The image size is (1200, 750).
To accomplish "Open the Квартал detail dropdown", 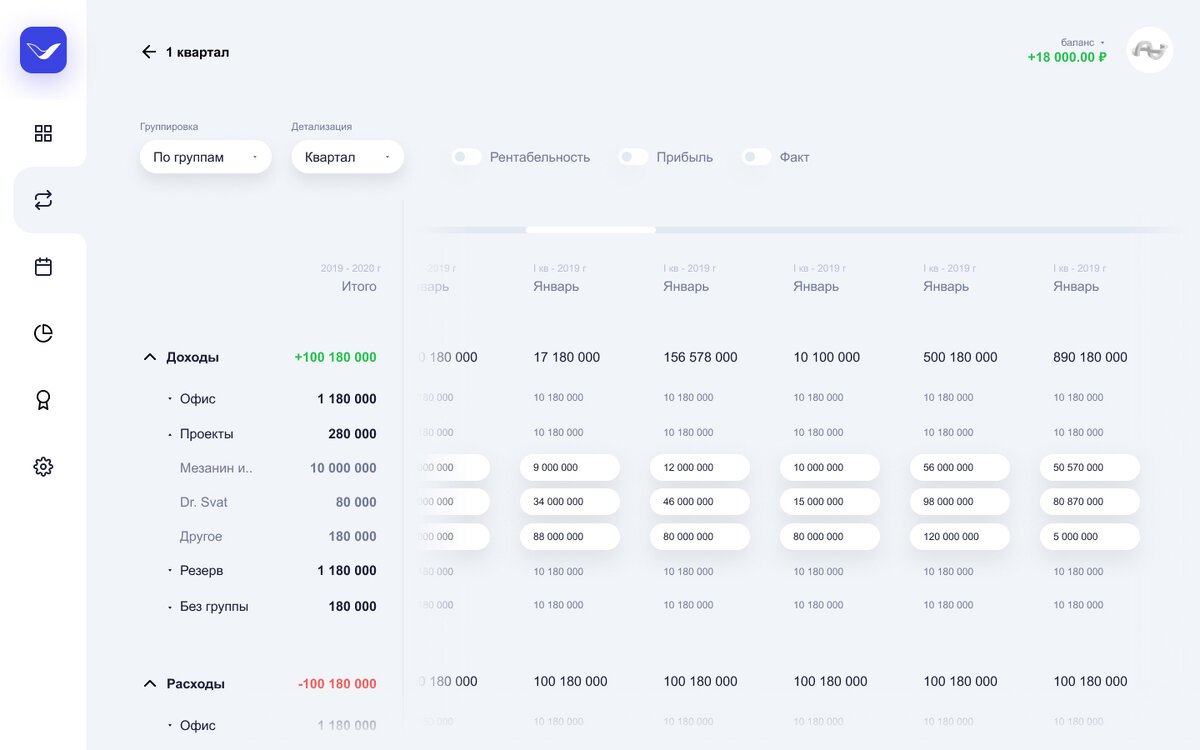I will coord(348,157).
